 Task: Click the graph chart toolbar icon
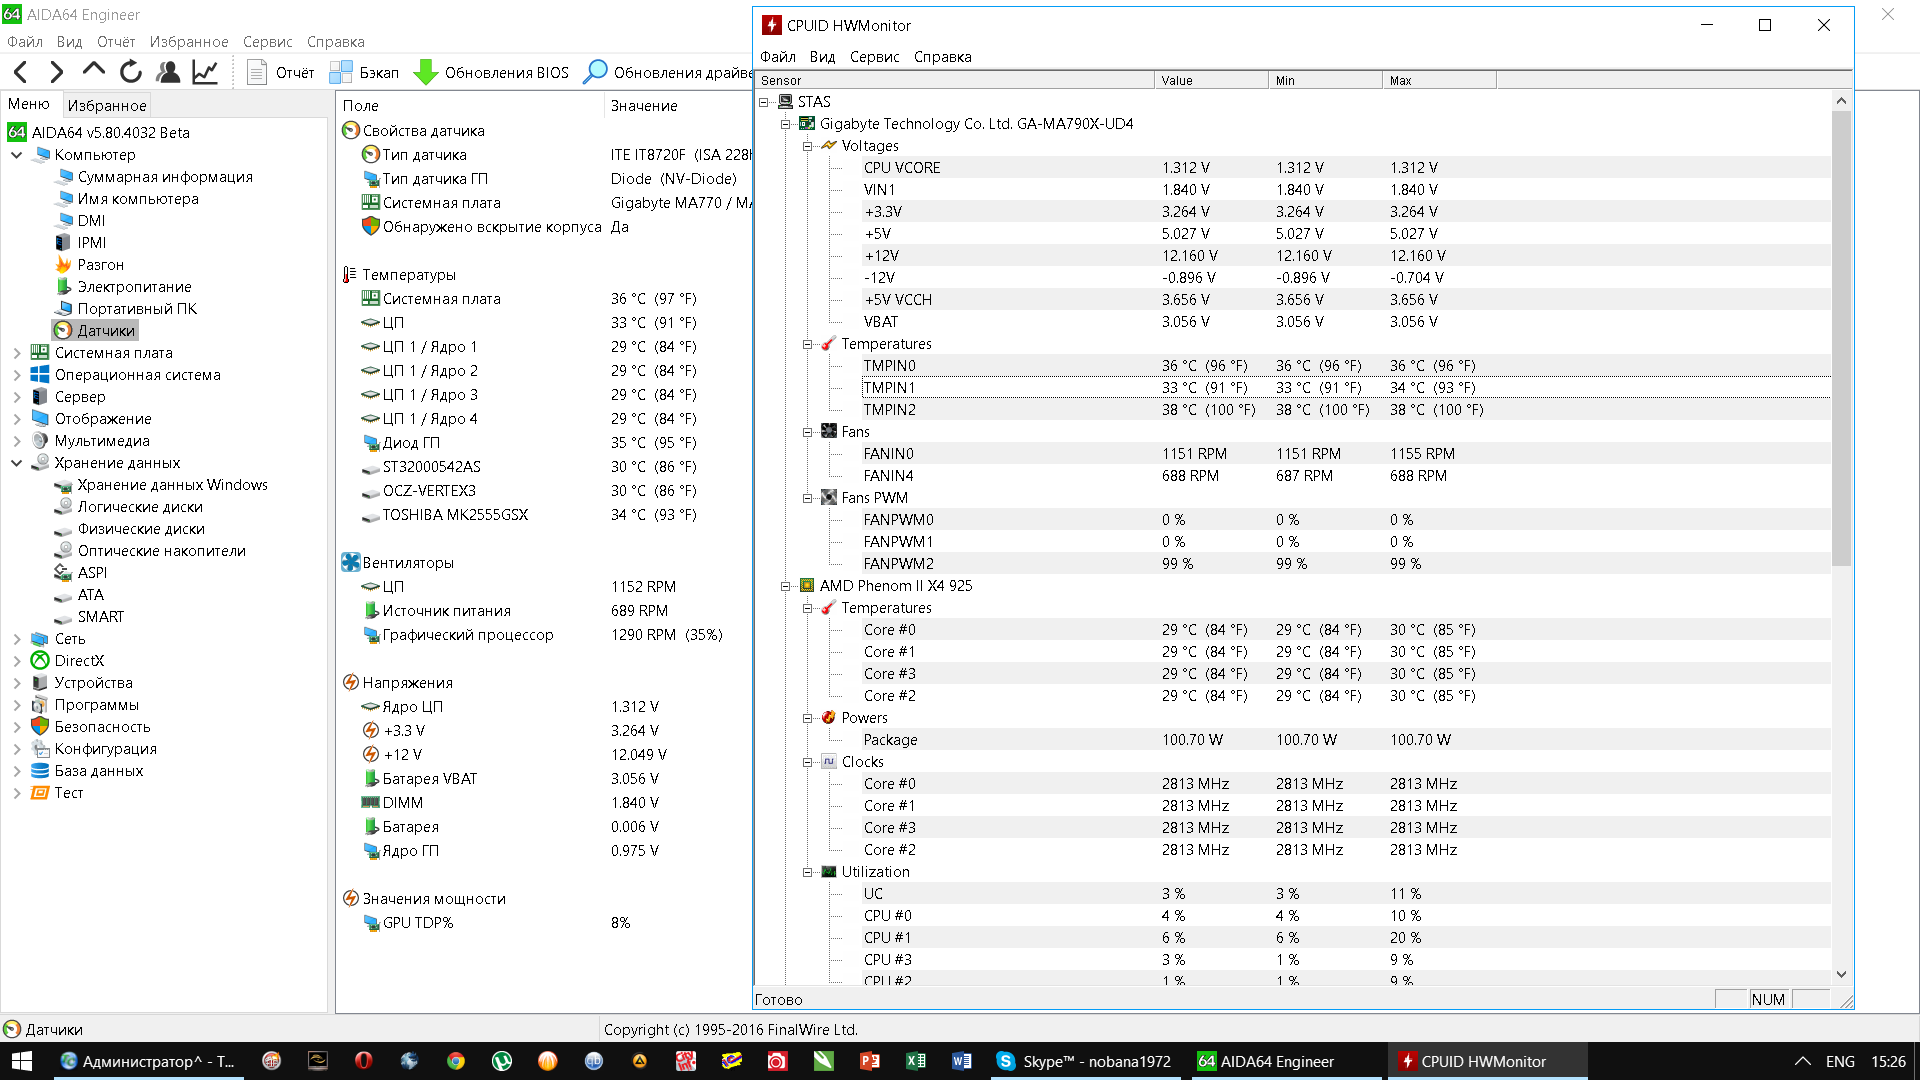pyautogui.click(x=205, y=72)
